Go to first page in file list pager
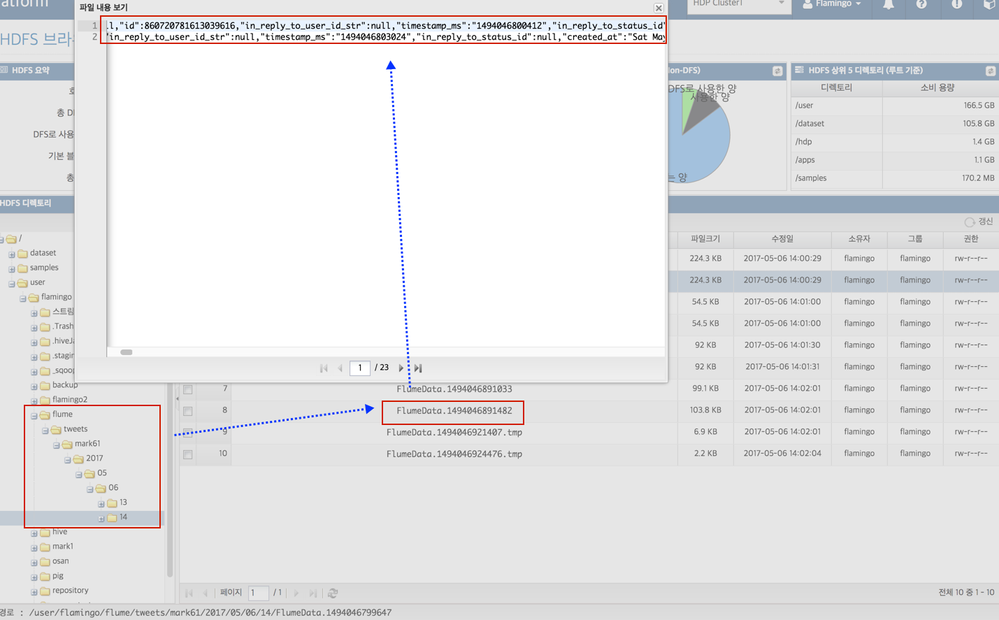Screen dimensions: 999x620 click(x=189, y=593)
